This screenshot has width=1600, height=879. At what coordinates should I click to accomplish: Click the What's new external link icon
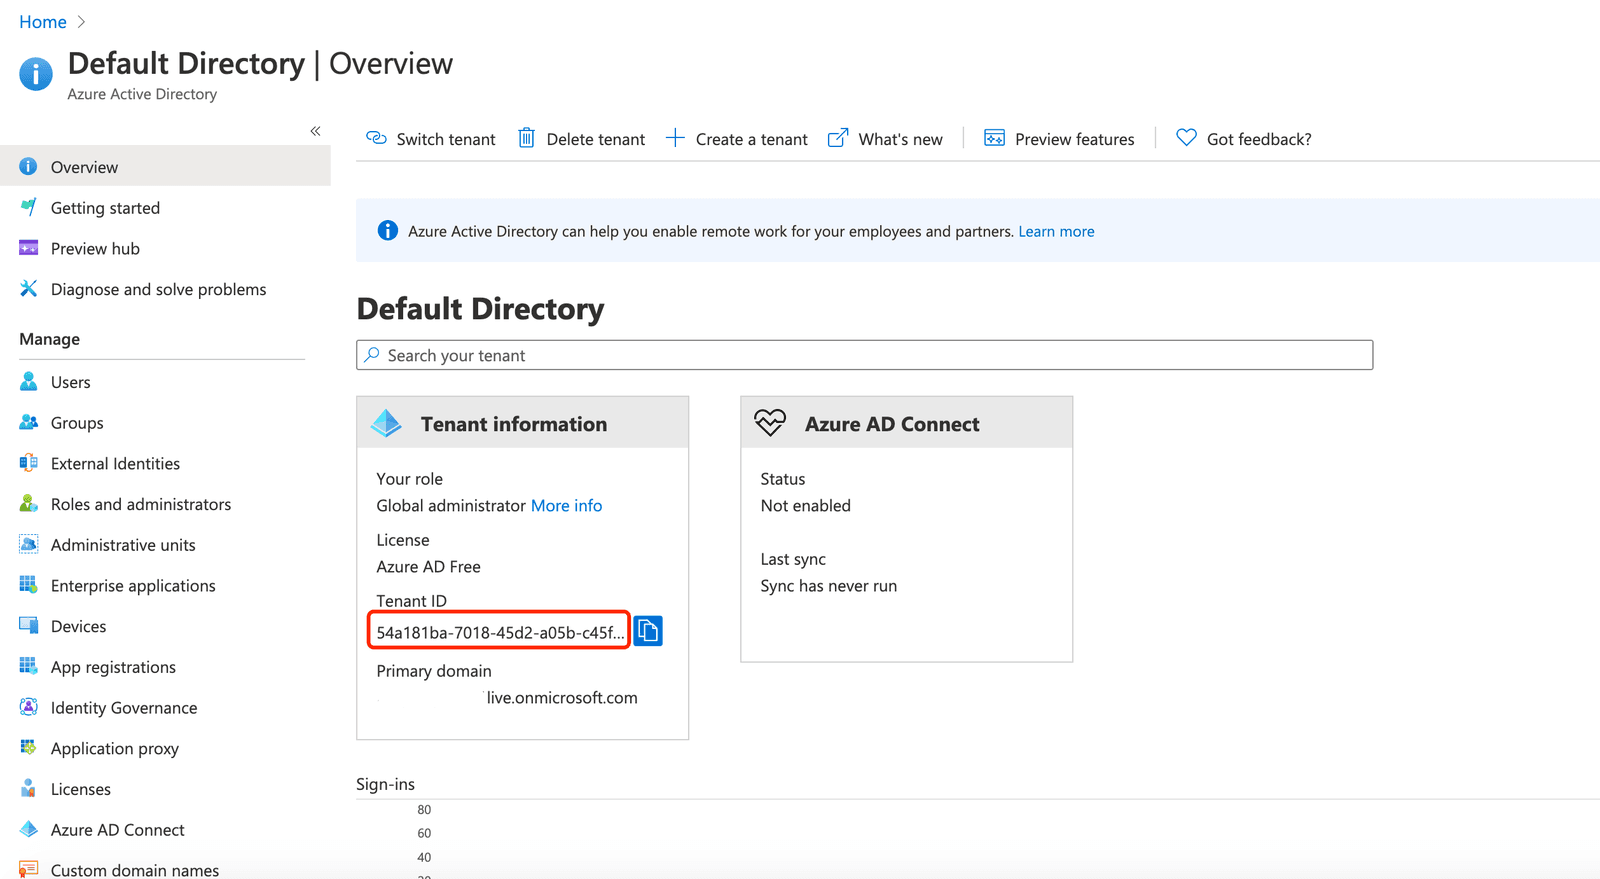click(838, 138)
